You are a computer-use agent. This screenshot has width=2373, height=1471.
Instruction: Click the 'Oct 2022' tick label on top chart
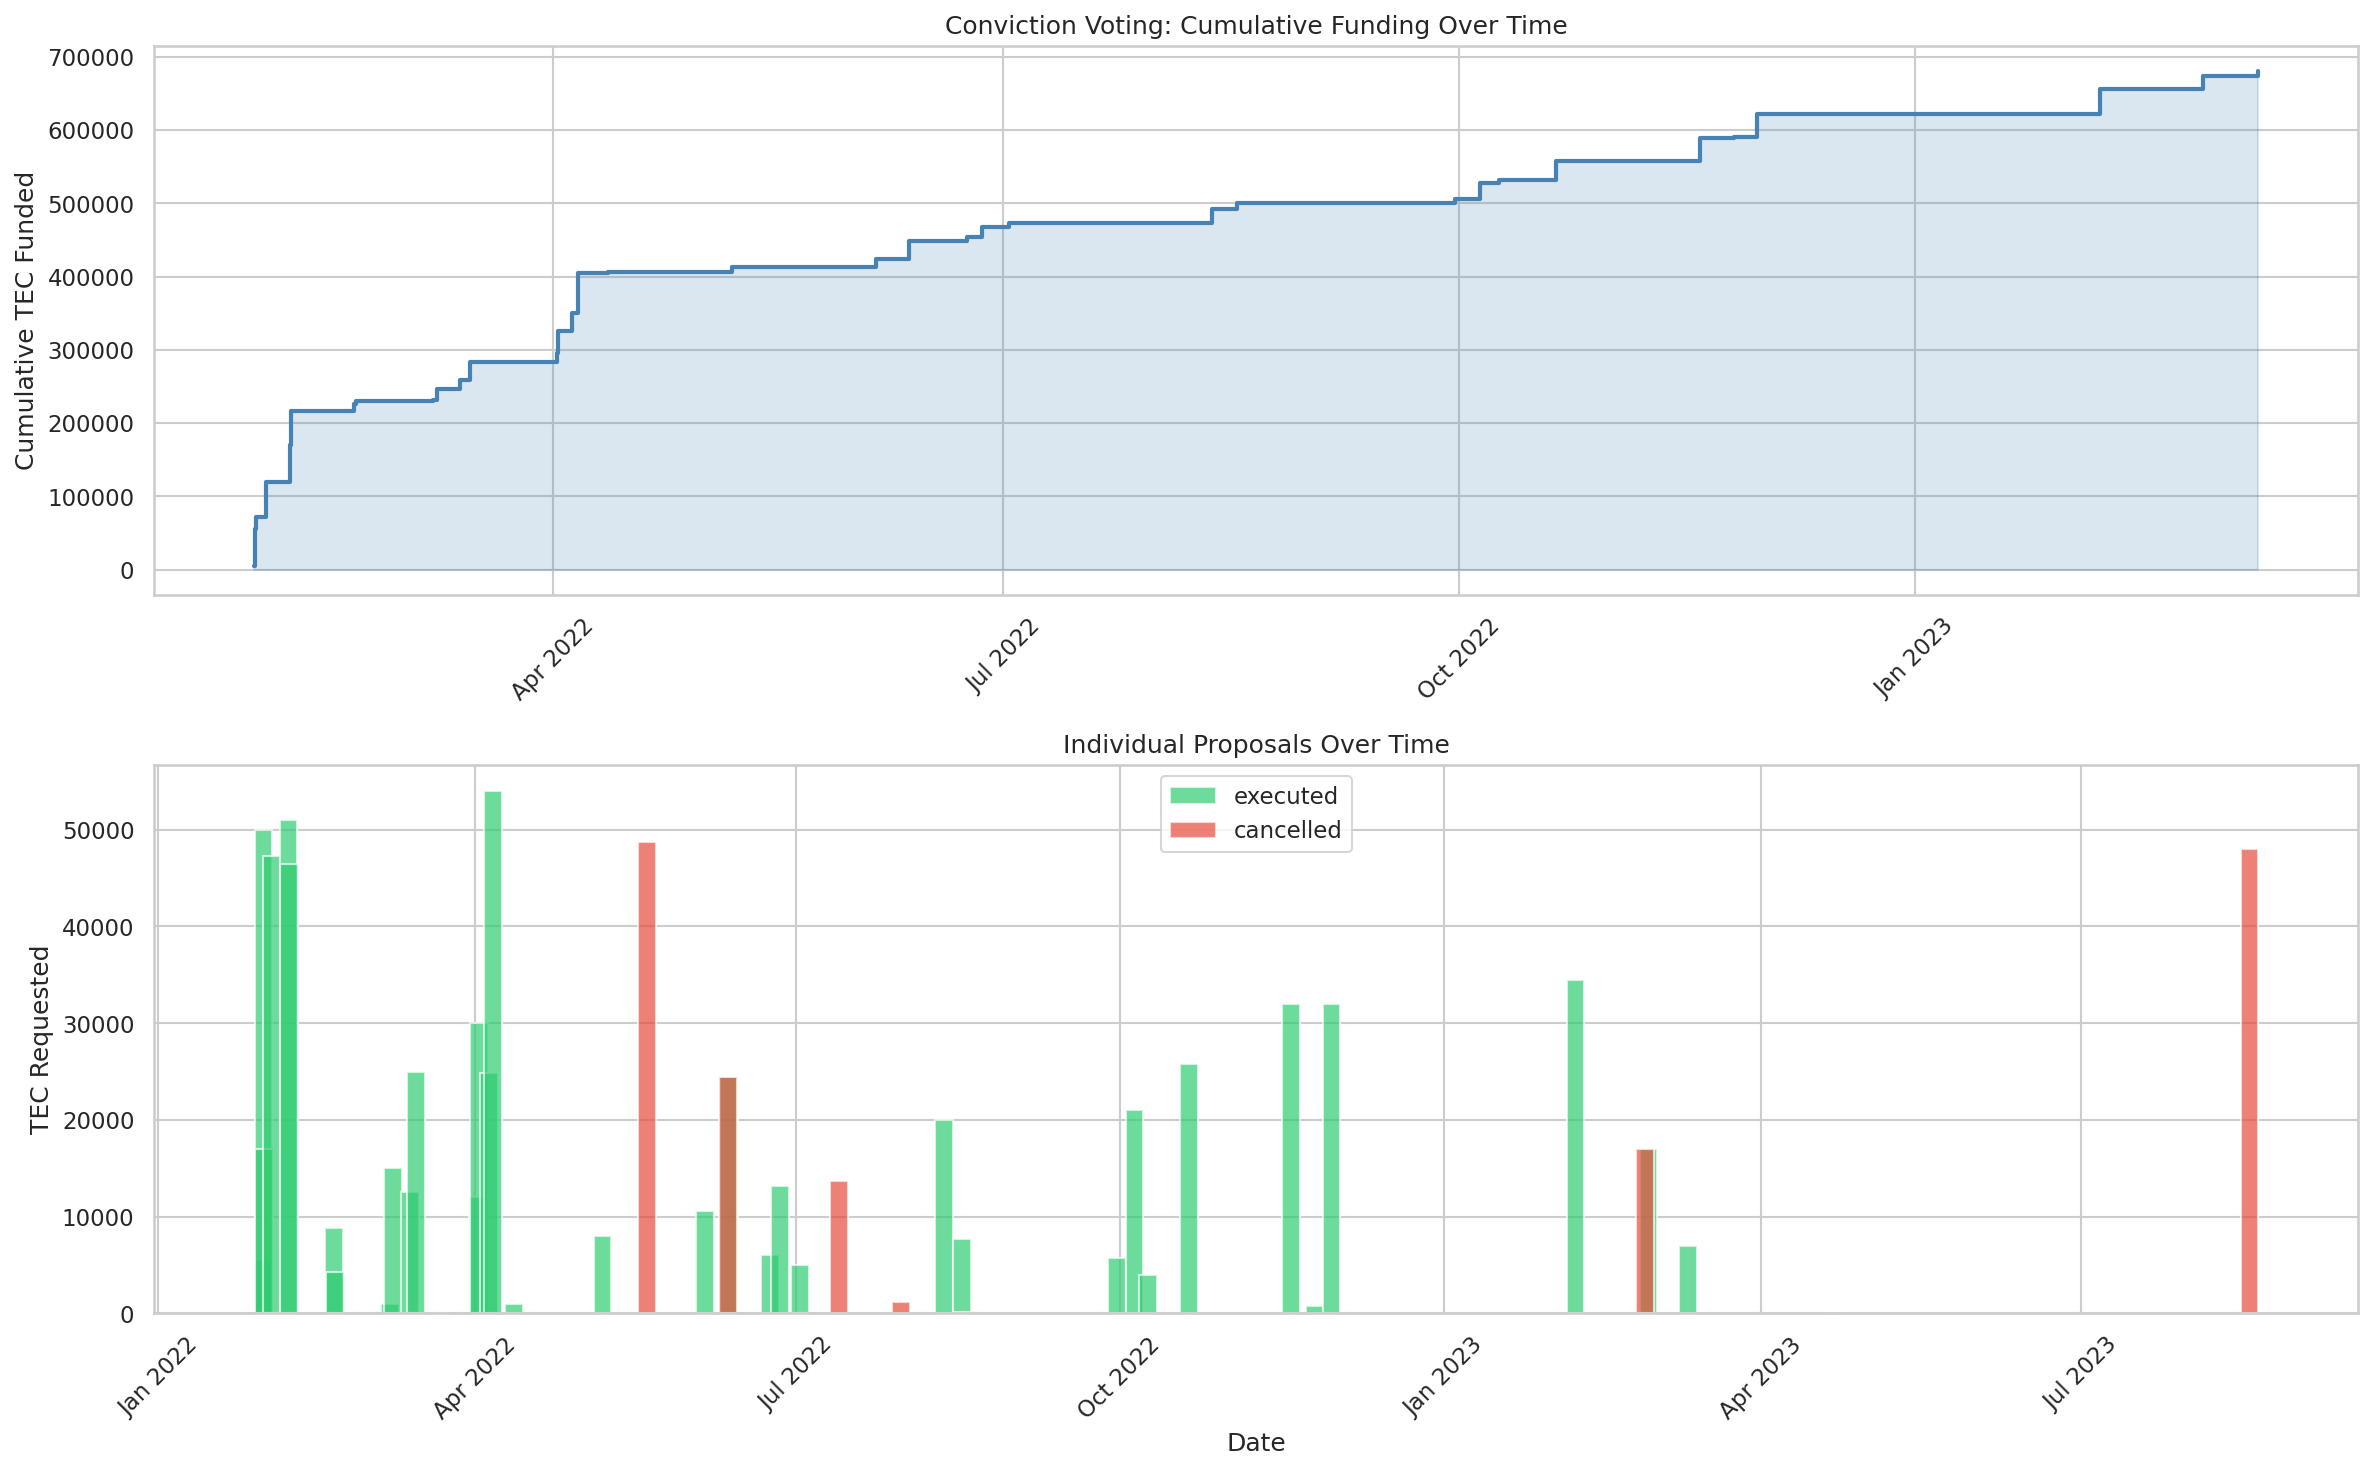coord(1458,658)
